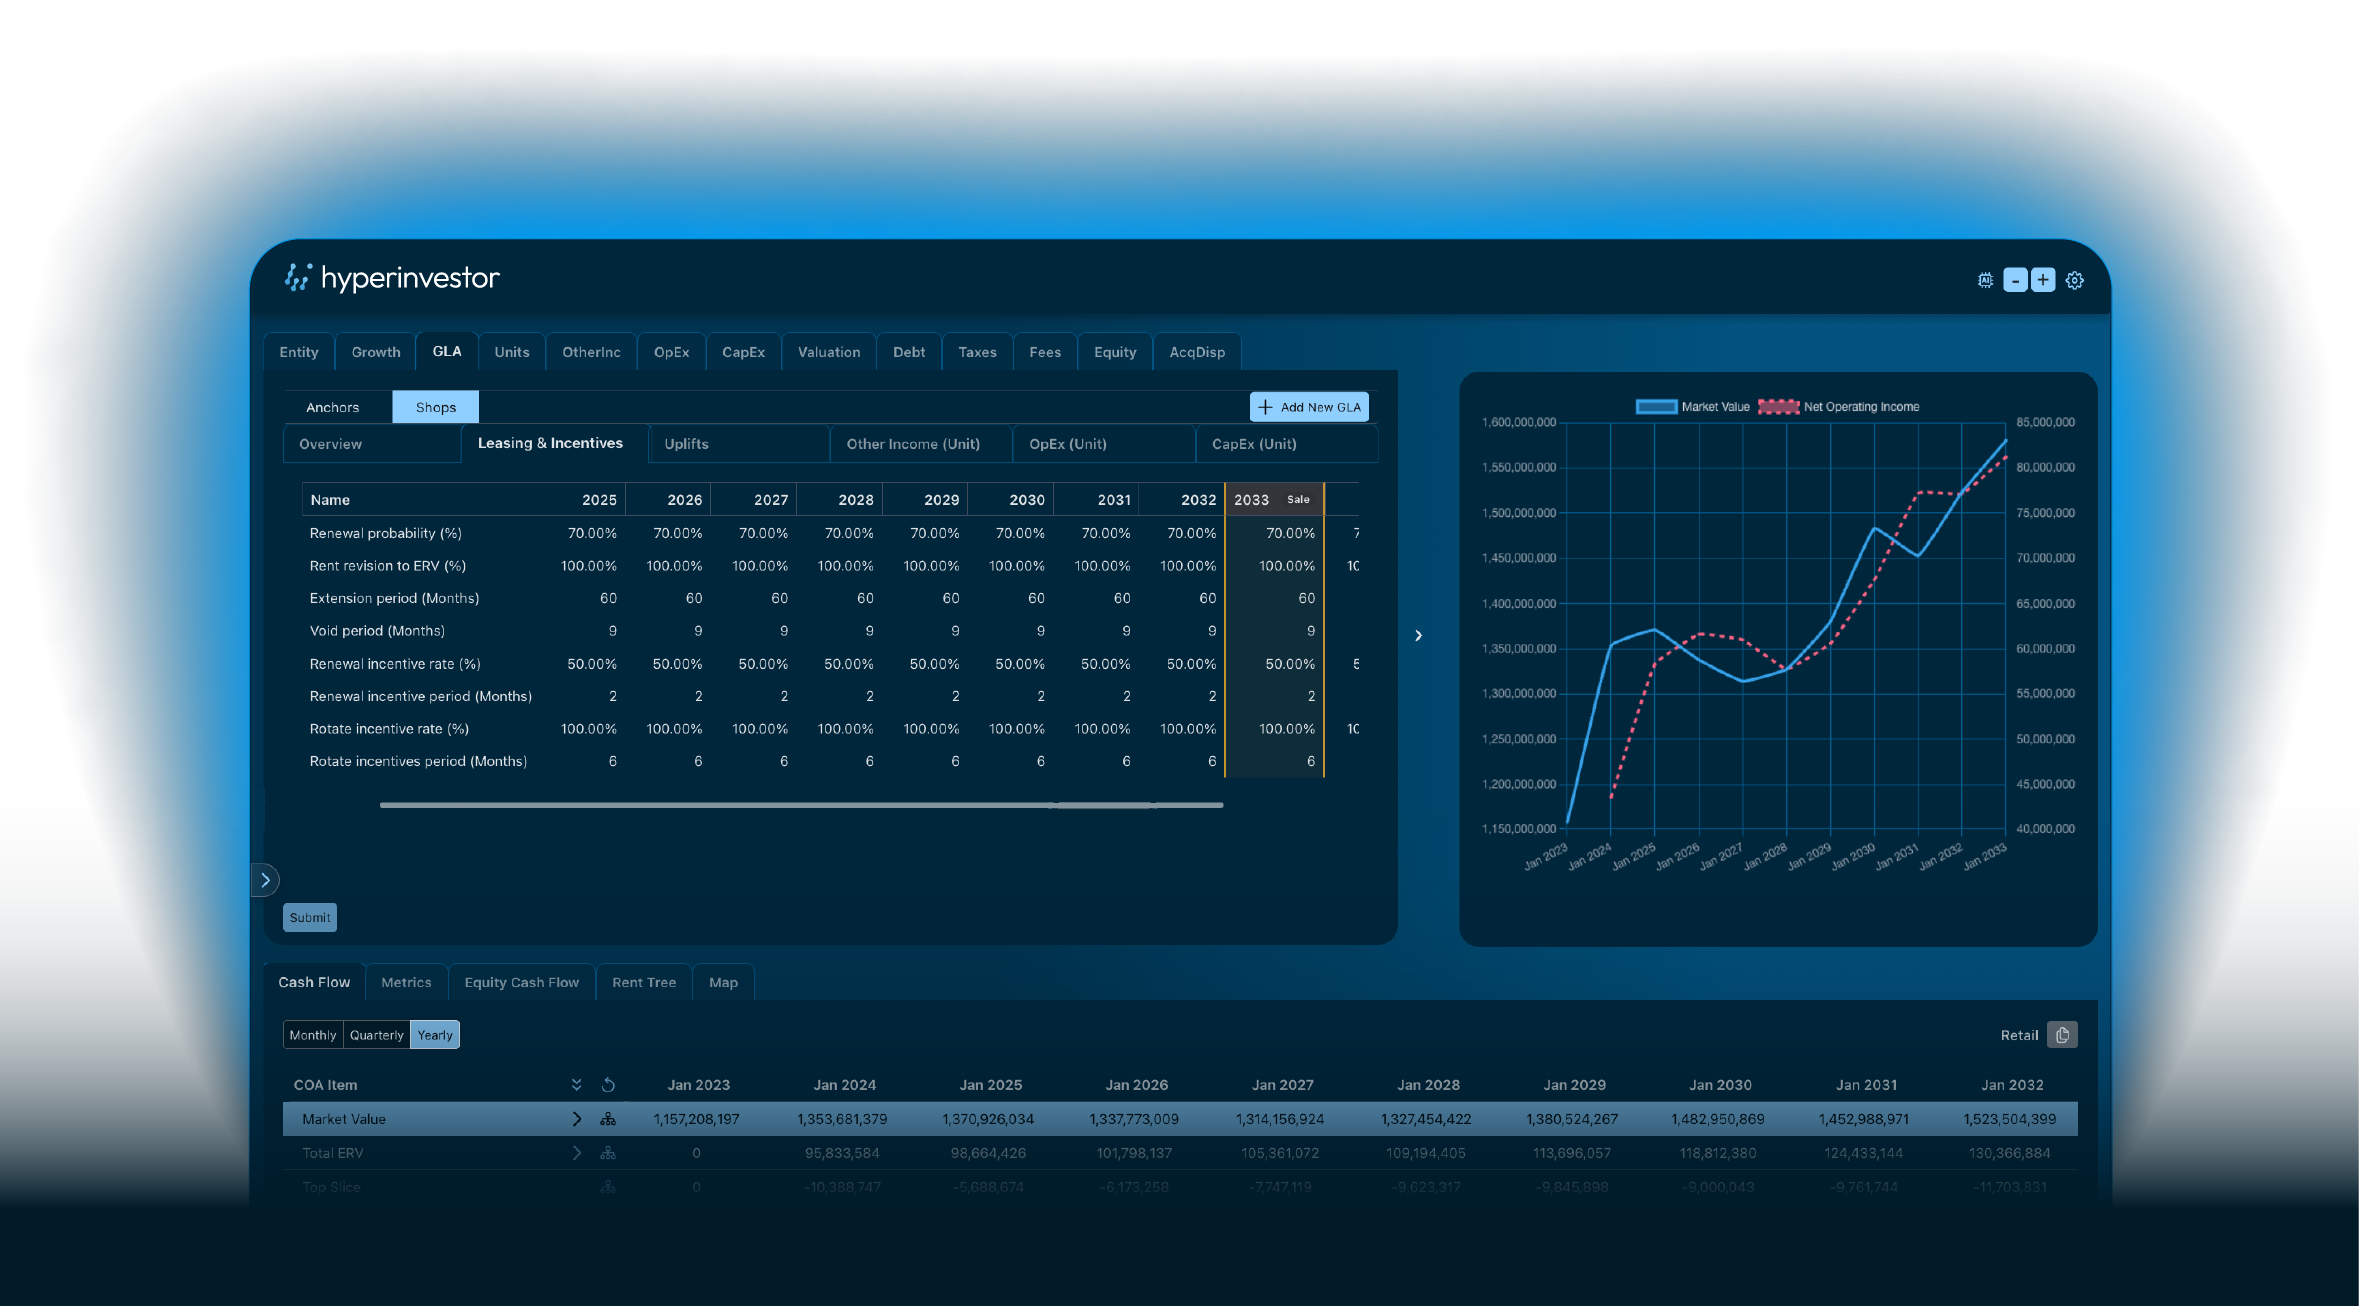Open hierarchy tree icon for Market Value row

pos(608,1119)
